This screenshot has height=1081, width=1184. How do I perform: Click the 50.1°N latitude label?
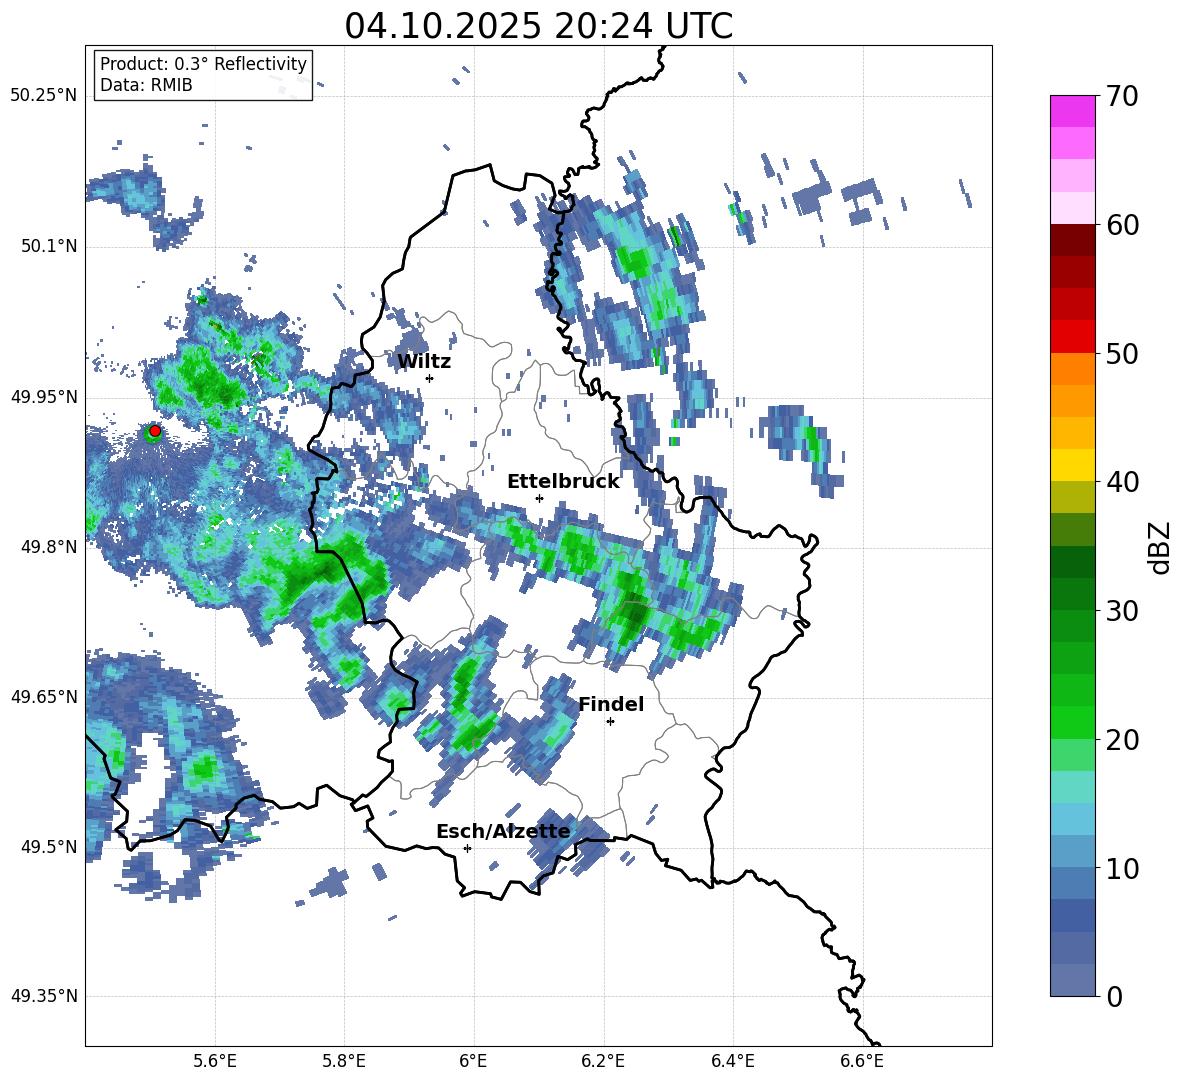click(49, 247)
